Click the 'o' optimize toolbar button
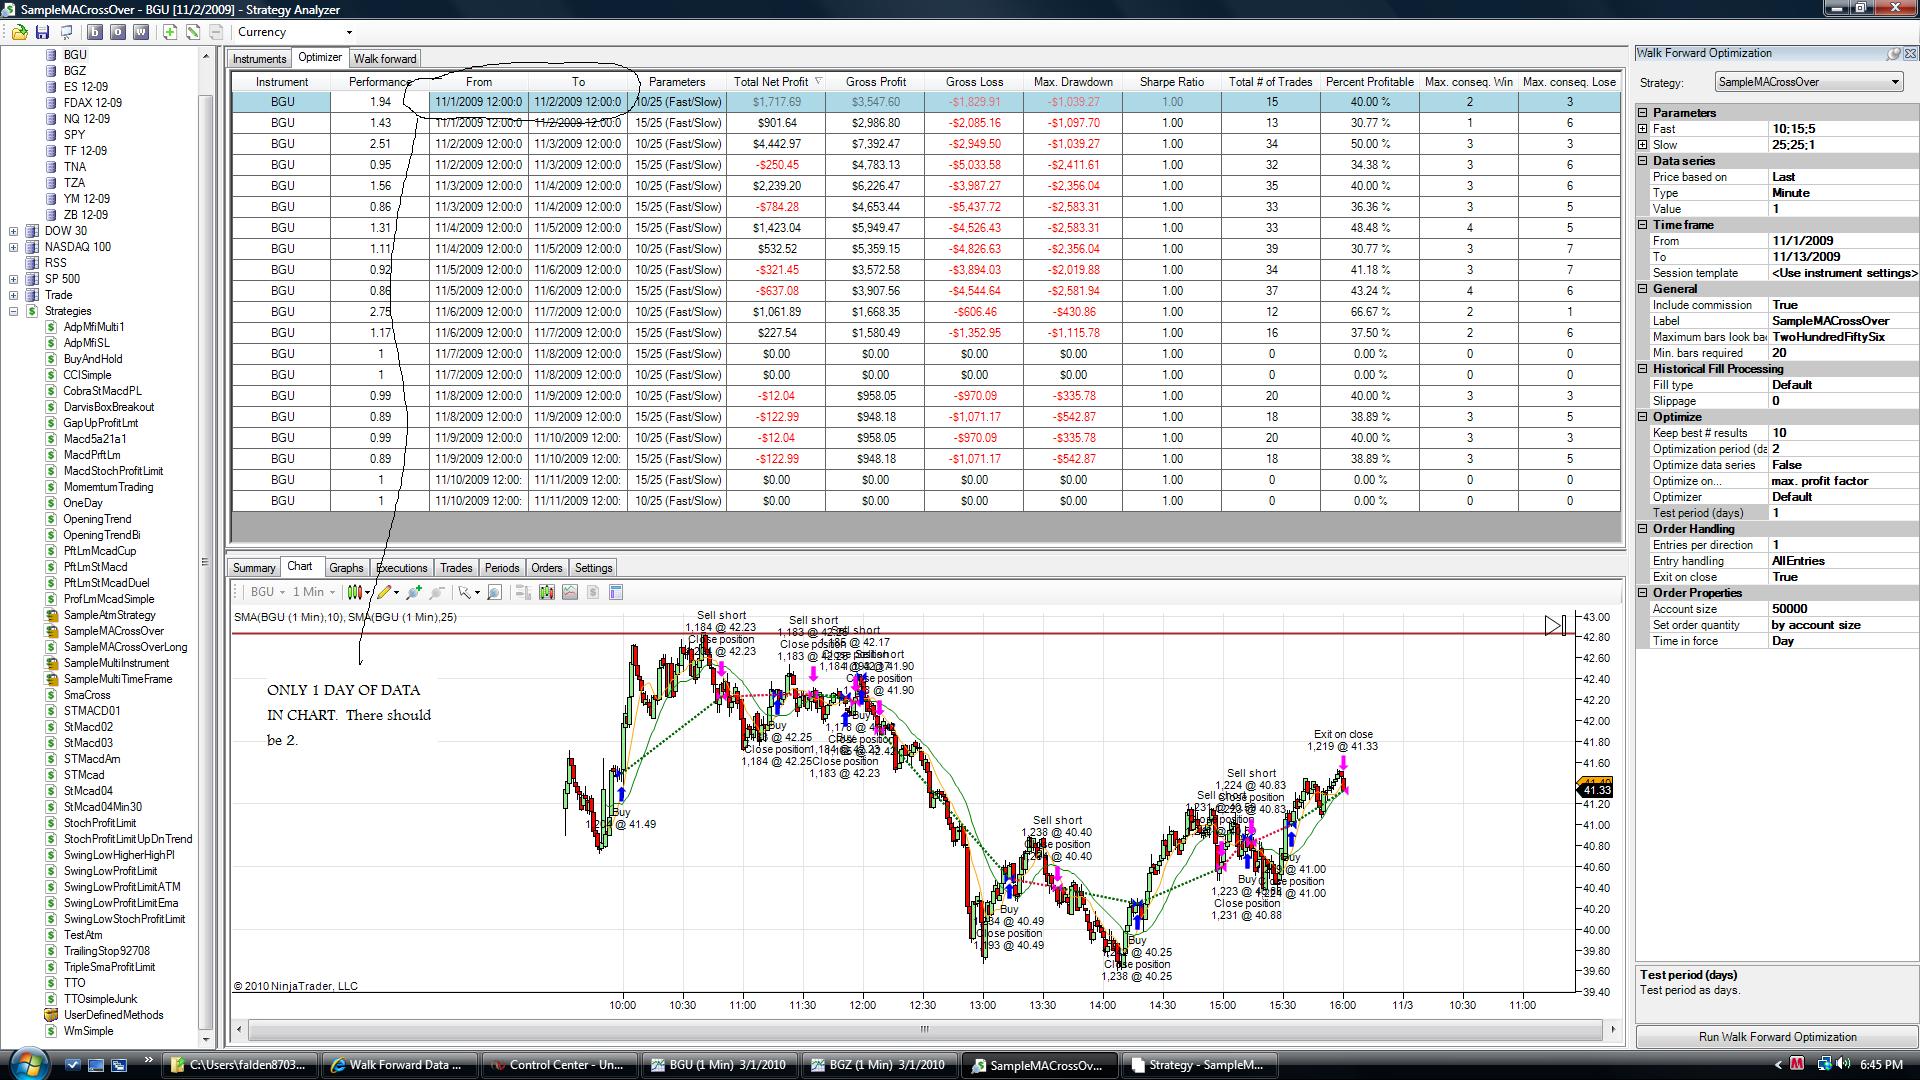This screenshot has height=1080, width=1920. pos(117,32)
